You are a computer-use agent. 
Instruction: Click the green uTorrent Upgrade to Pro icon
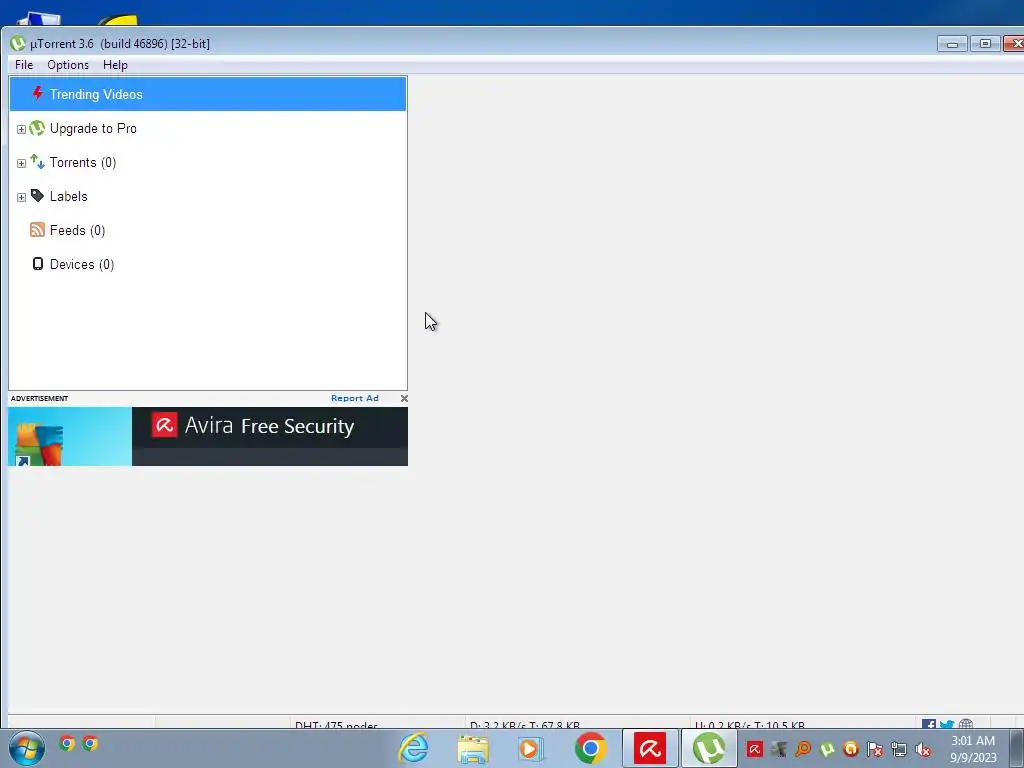click(x=37, y=128)
